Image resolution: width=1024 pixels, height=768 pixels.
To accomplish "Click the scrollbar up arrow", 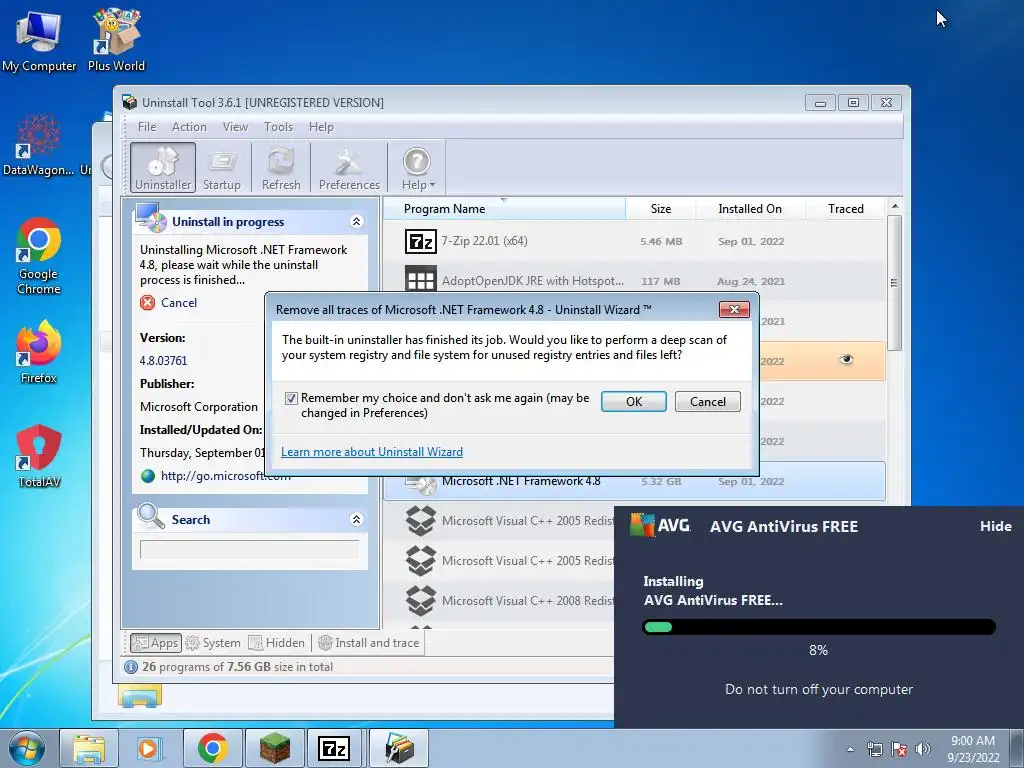I will 895,206.
